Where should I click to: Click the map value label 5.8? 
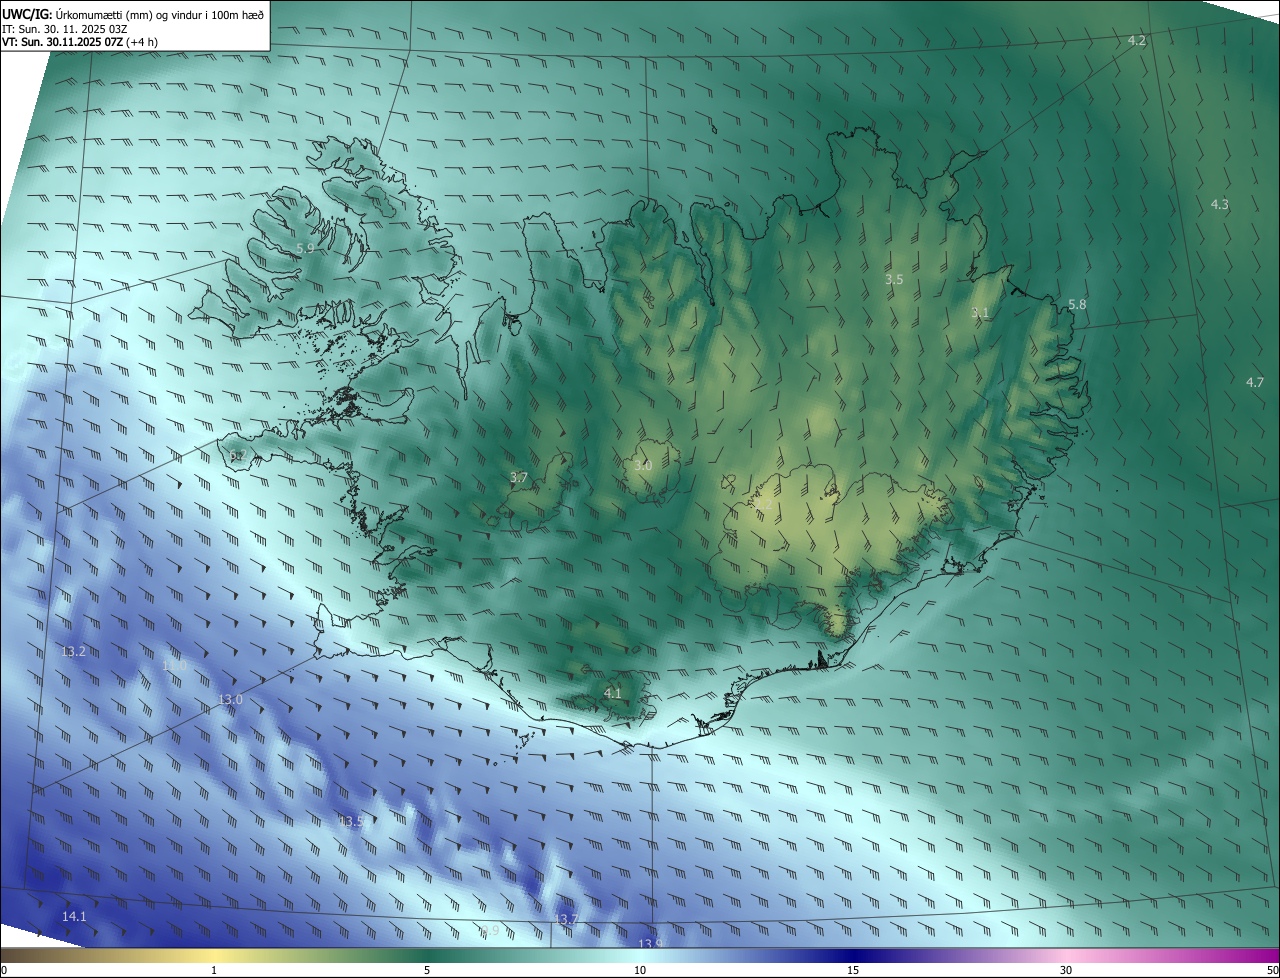click(x=1077, y=304)
